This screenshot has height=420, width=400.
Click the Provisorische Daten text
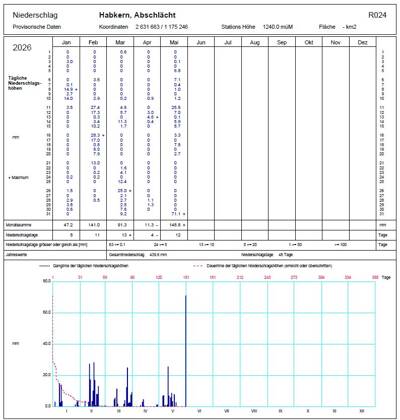pos(37,27)
